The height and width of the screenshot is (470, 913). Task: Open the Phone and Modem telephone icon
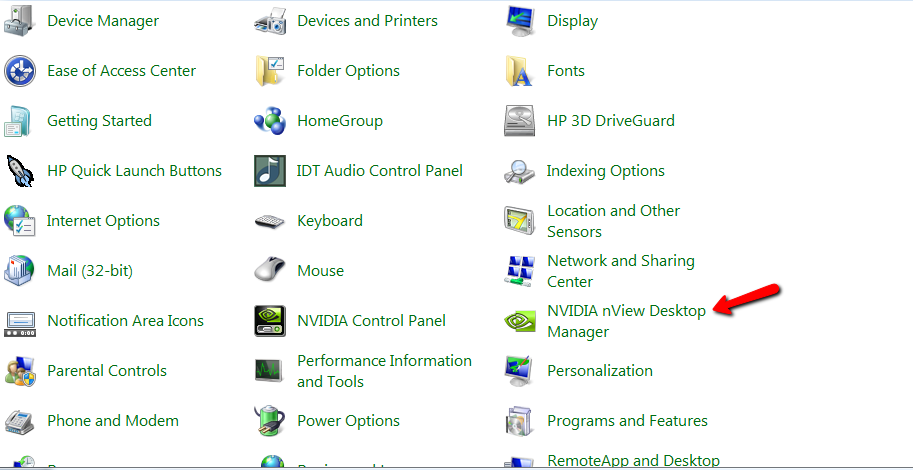(x=20, y=421)
